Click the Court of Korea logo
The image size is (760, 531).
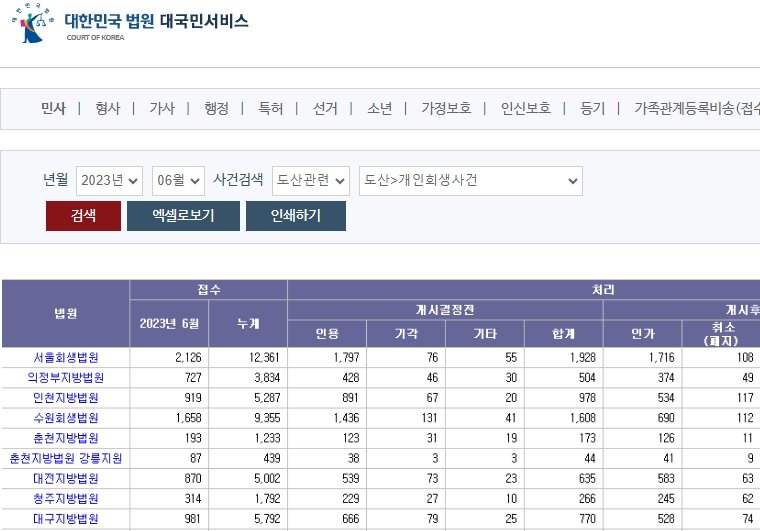(130, 23)
